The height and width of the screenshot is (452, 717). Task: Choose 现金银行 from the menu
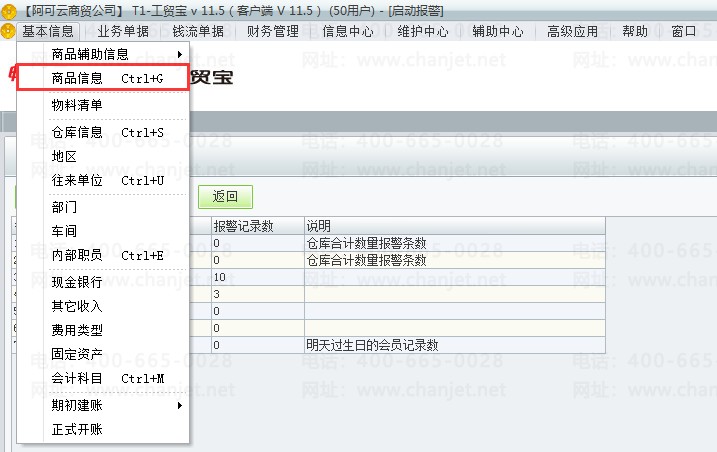tap(103, 282)
